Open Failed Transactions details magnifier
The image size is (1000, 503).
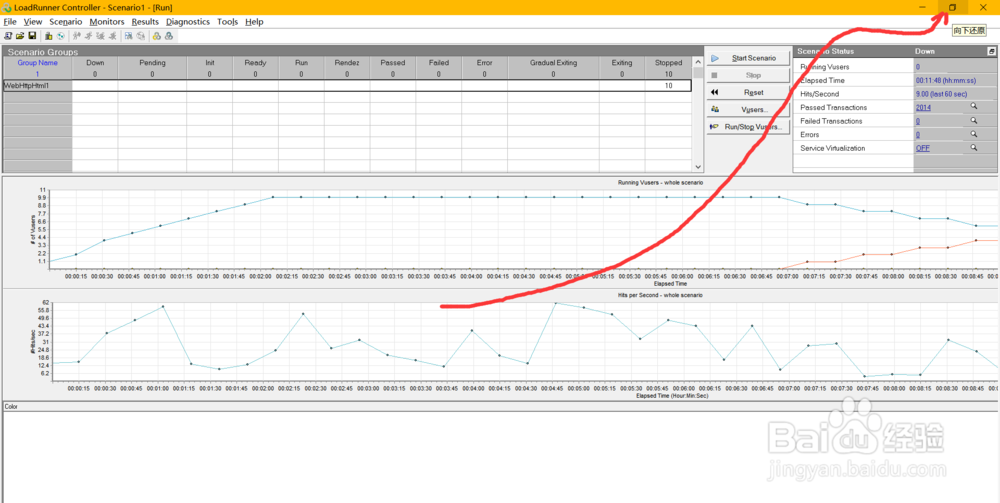[x=974, y=120]
